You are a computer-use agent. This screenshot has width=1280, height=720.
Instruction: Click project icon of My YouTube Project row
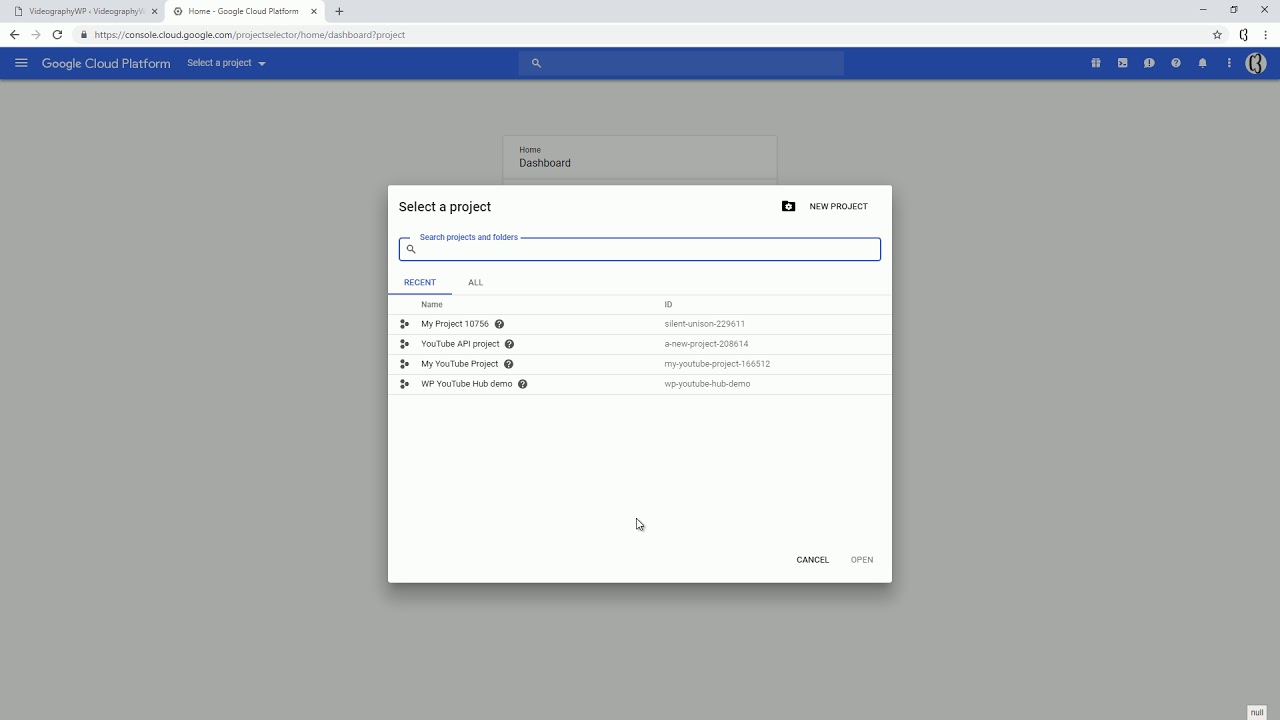pos(404,364)
